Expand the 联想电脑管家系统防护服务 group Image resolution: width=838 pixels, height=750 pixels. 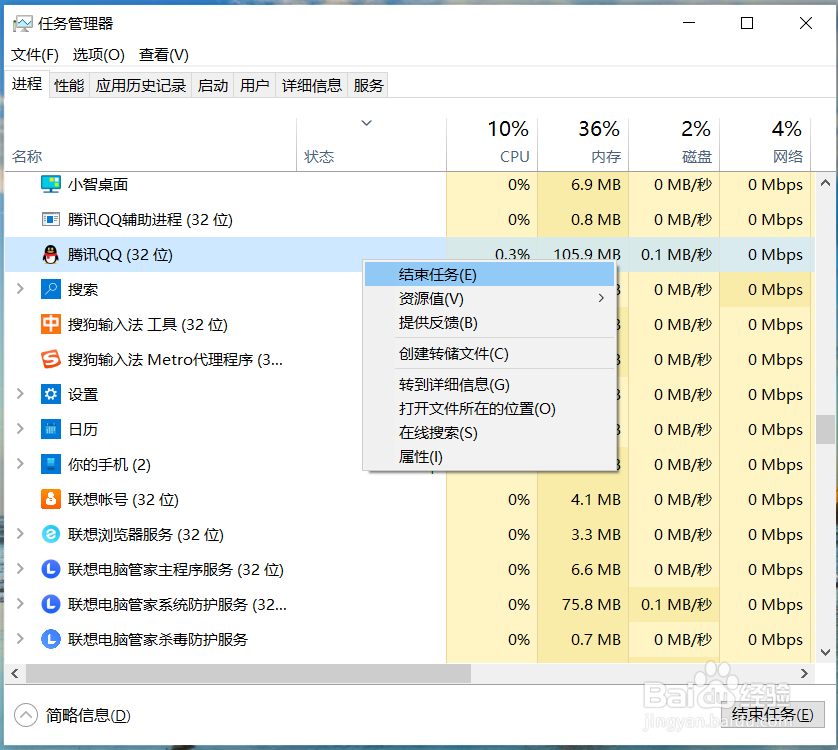[x=20, y=605]
